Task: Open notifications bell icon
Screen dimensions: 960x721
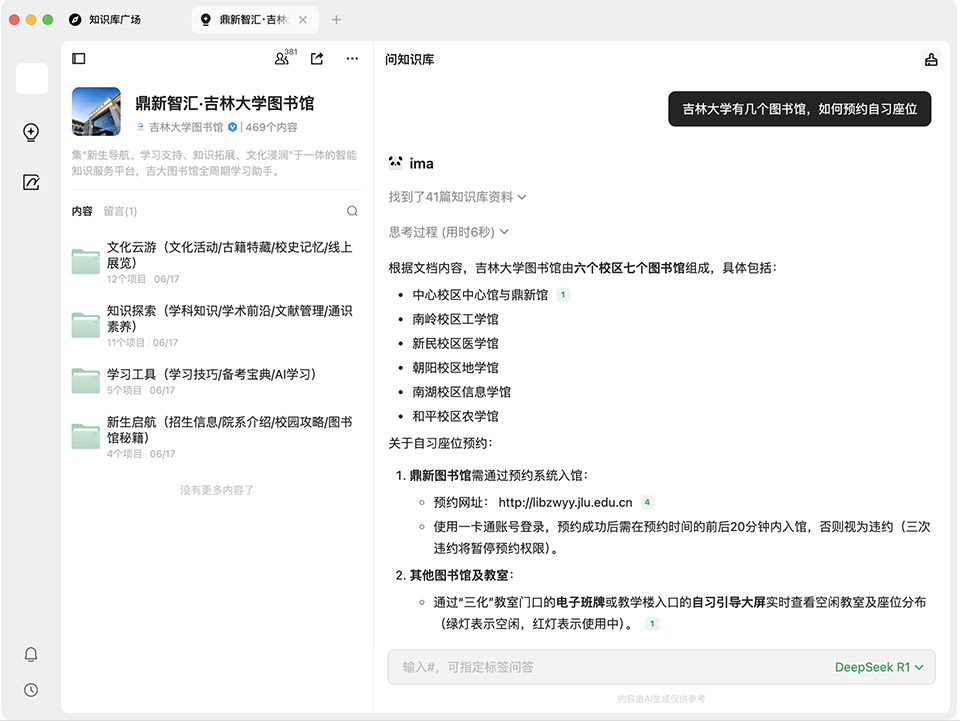Action: [31, 654]
